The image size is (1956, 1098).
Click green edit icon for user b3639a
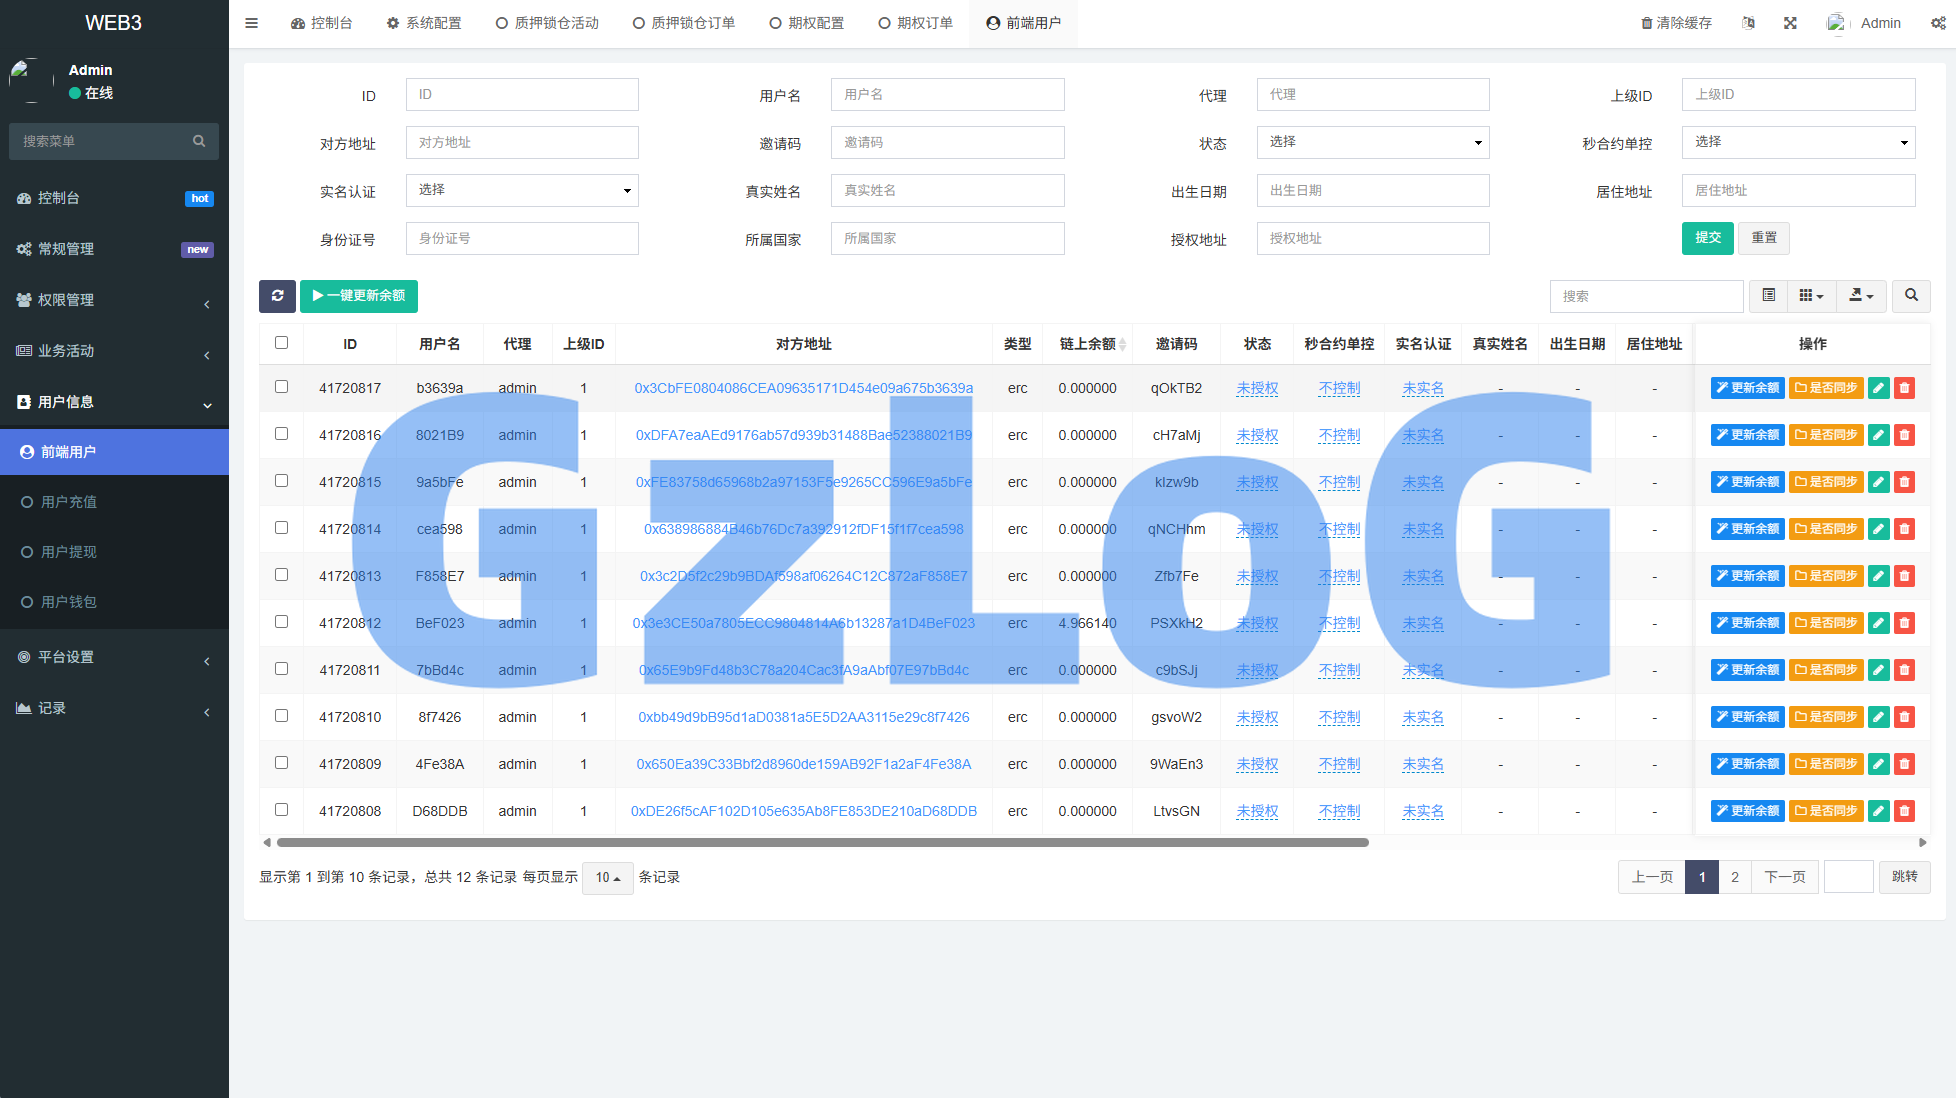click(1879, 388)
